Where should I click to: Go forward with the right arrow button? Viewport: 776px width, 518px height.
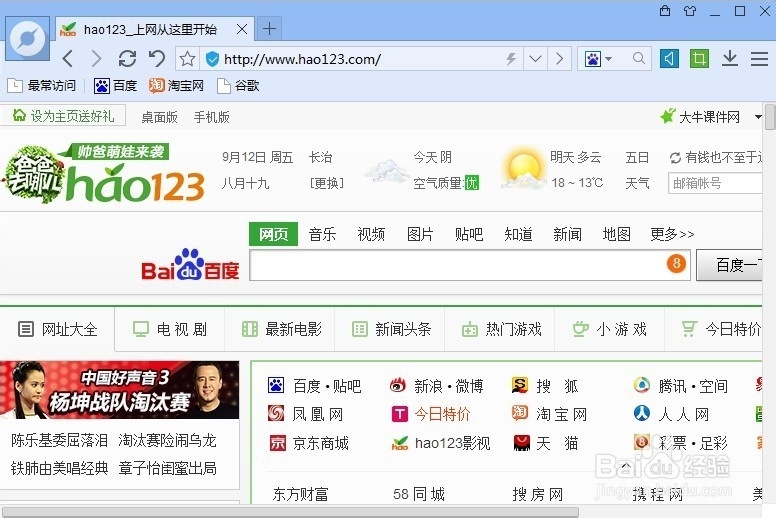click(97, 59)
